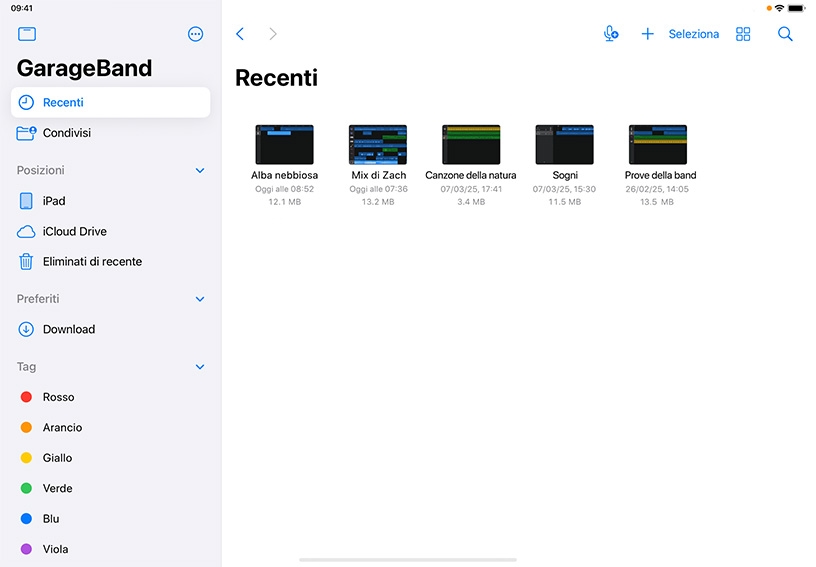Click the Sogni file name
This screenshot has height=567, width=816.
click(x=565, y=176)
